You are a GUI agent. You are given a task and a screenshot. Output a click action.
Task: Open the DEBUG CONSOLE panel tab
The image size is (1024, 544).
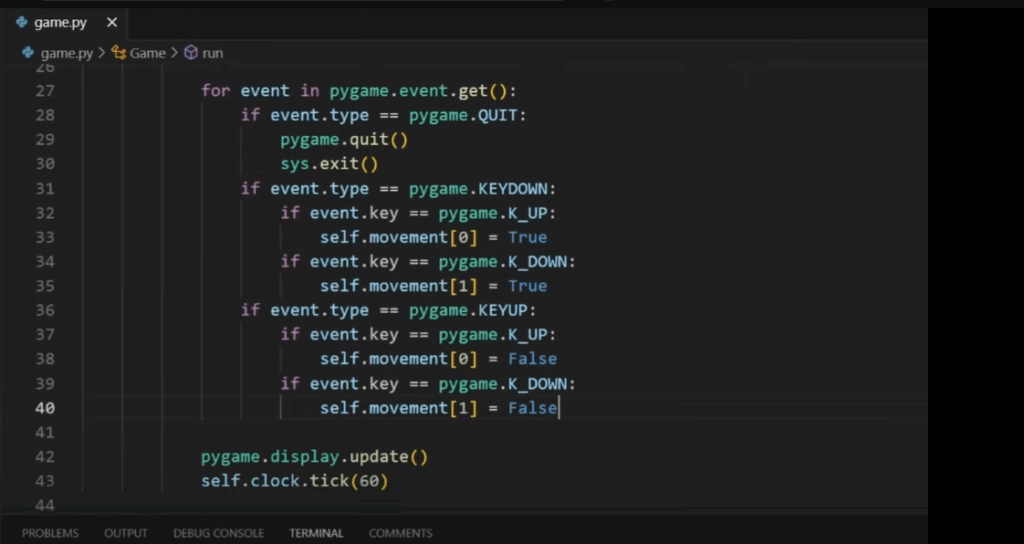218,533
